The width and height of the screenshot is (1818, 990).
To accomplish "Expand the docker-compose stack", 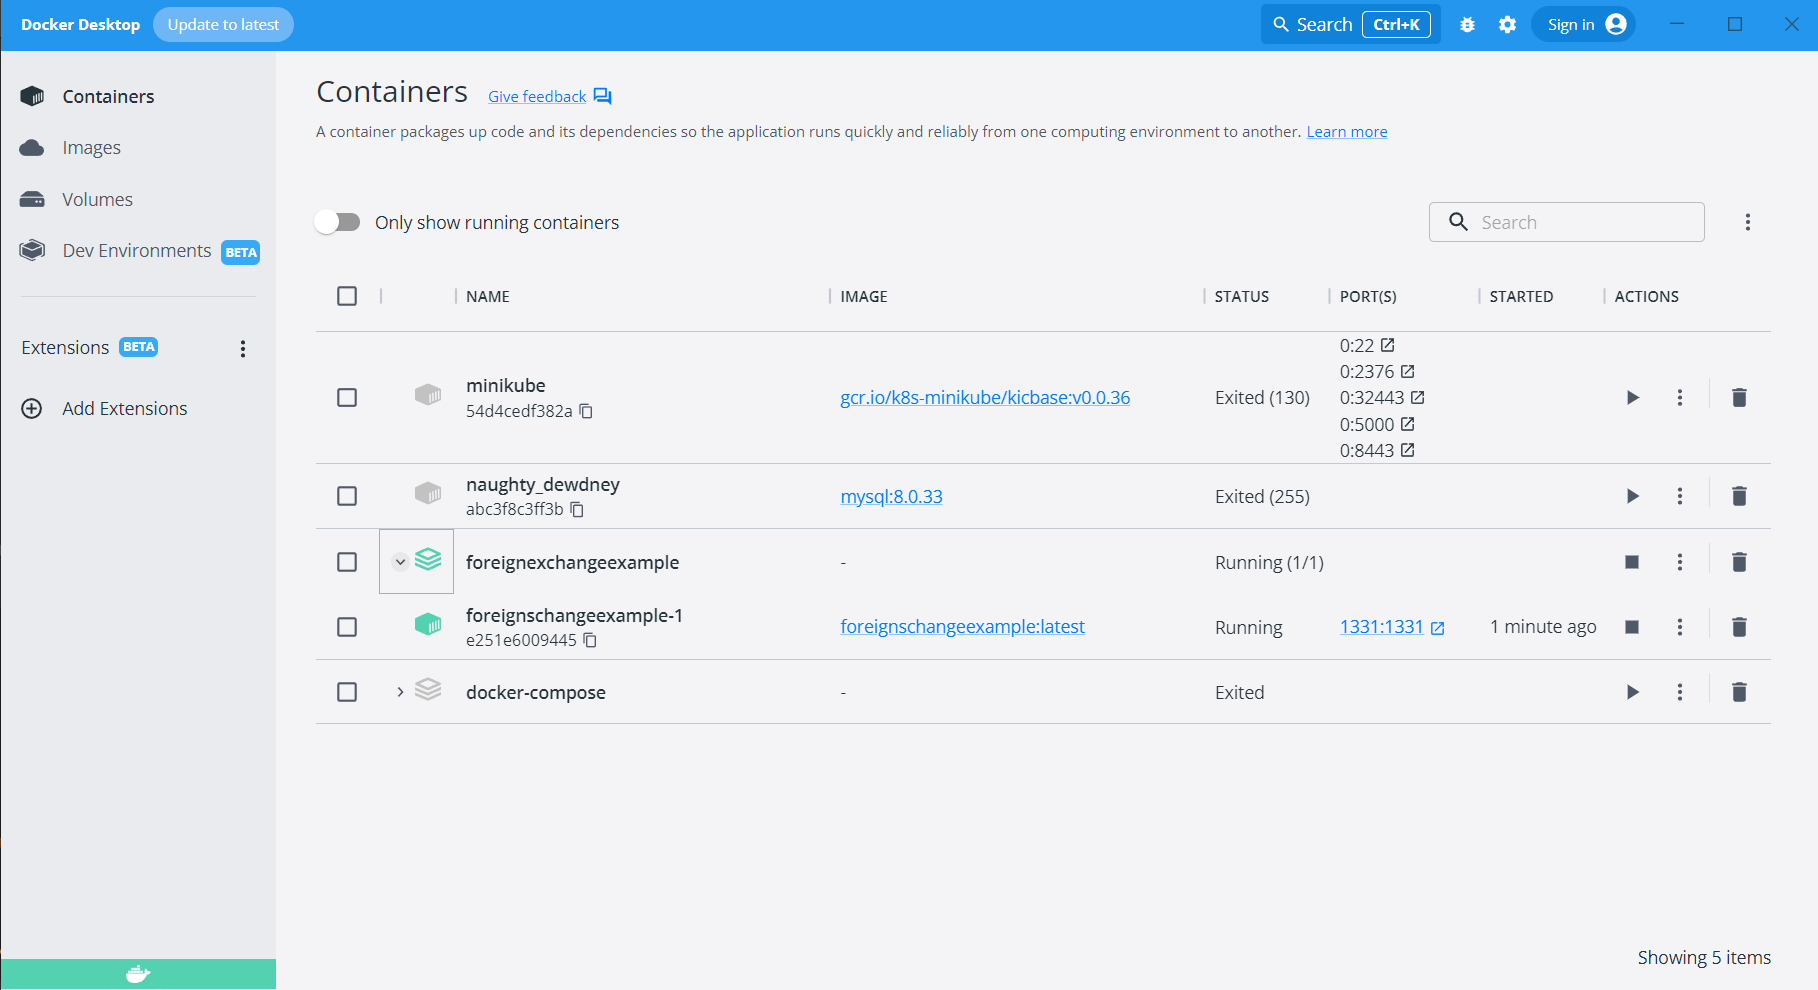I will tap(400, 692).
